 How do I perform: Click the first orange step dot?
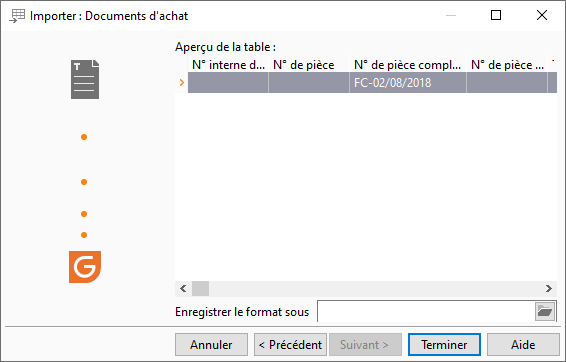(x=84, y=137)
